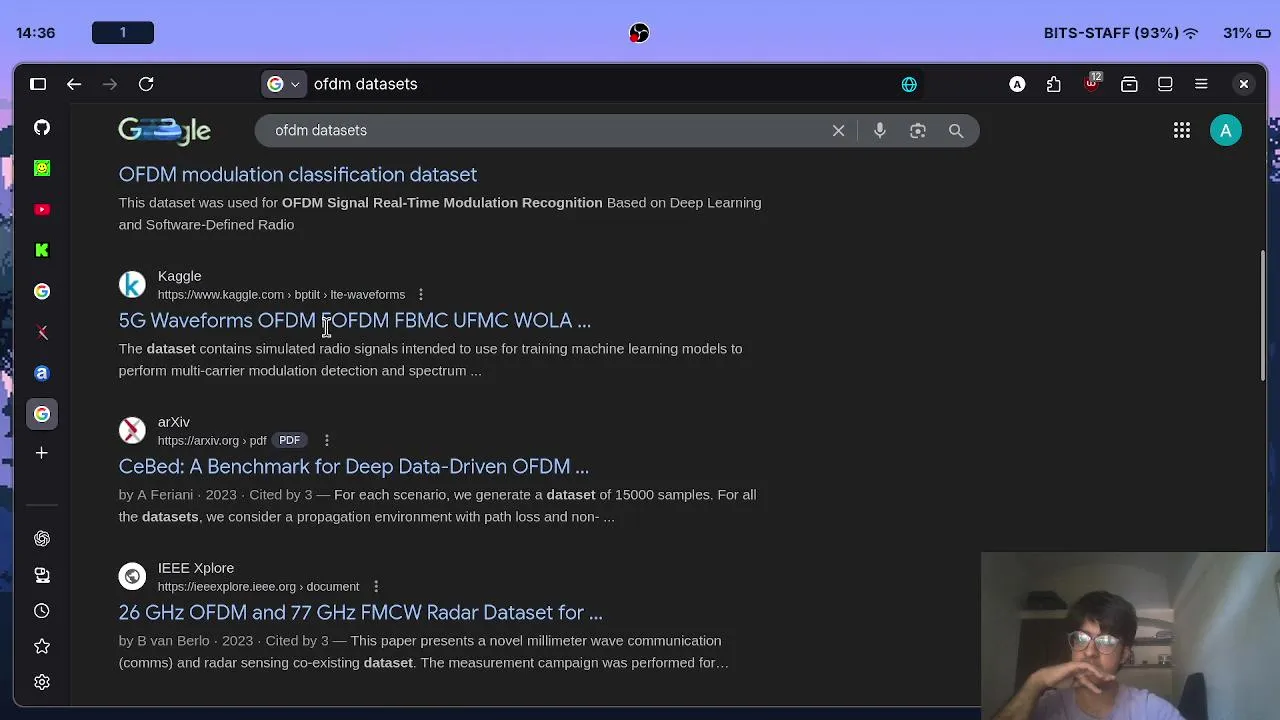Click the webcam overlay thumbnail

(x=1130, y=636)
